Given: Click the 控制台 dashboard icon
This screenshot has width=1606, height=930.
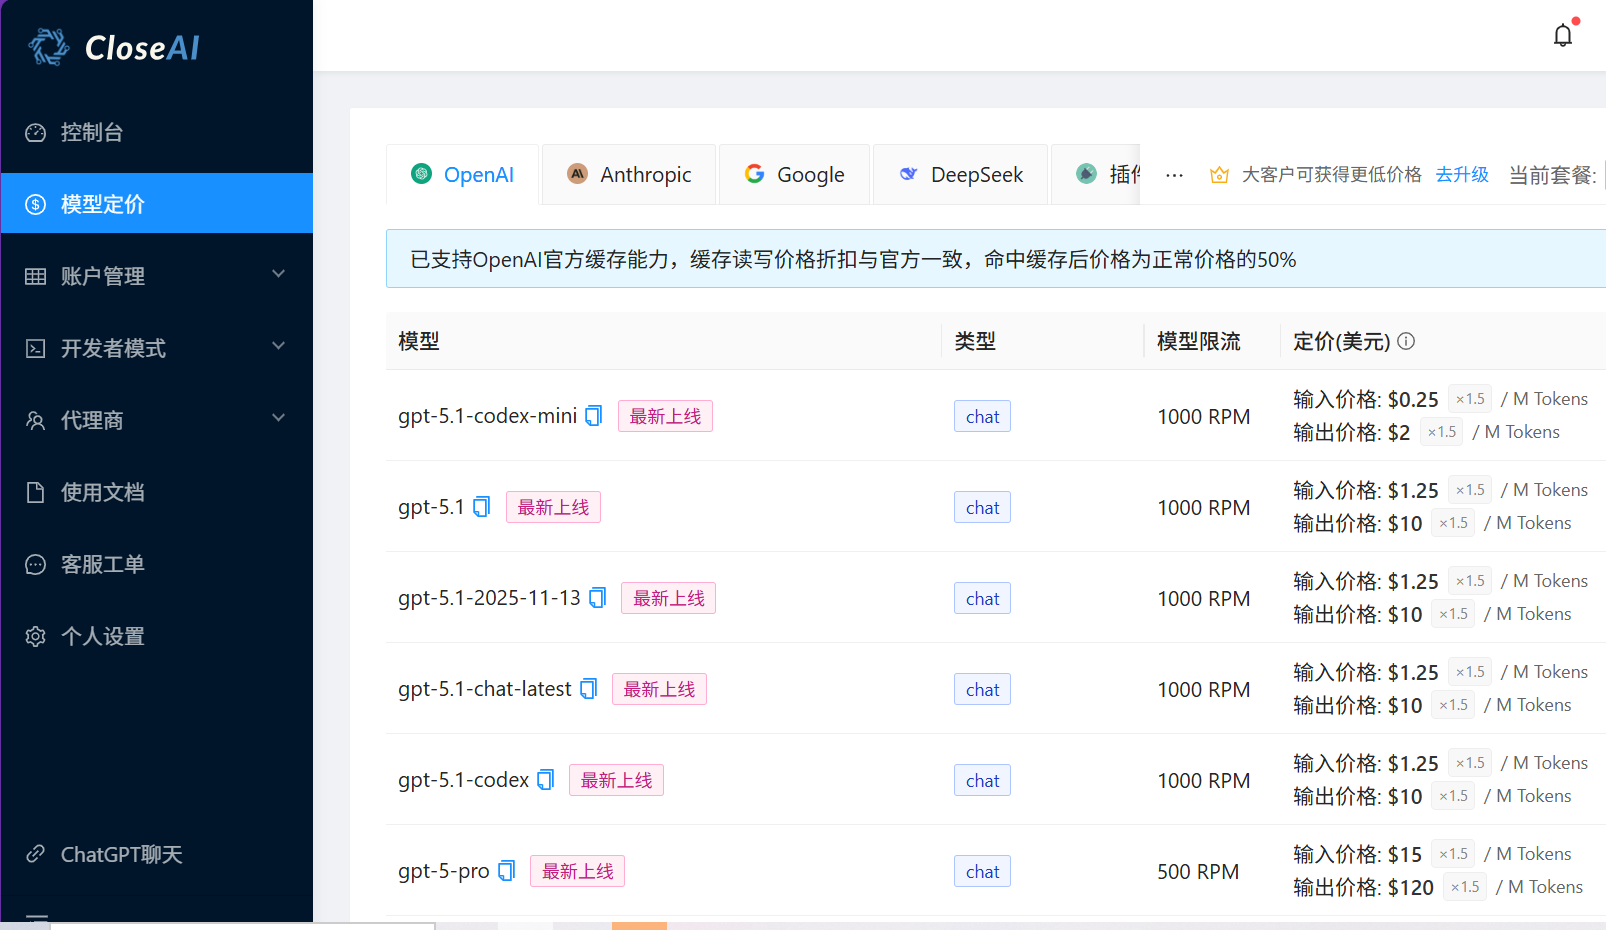Looking at the screenshot, I should tap(35, 132).
